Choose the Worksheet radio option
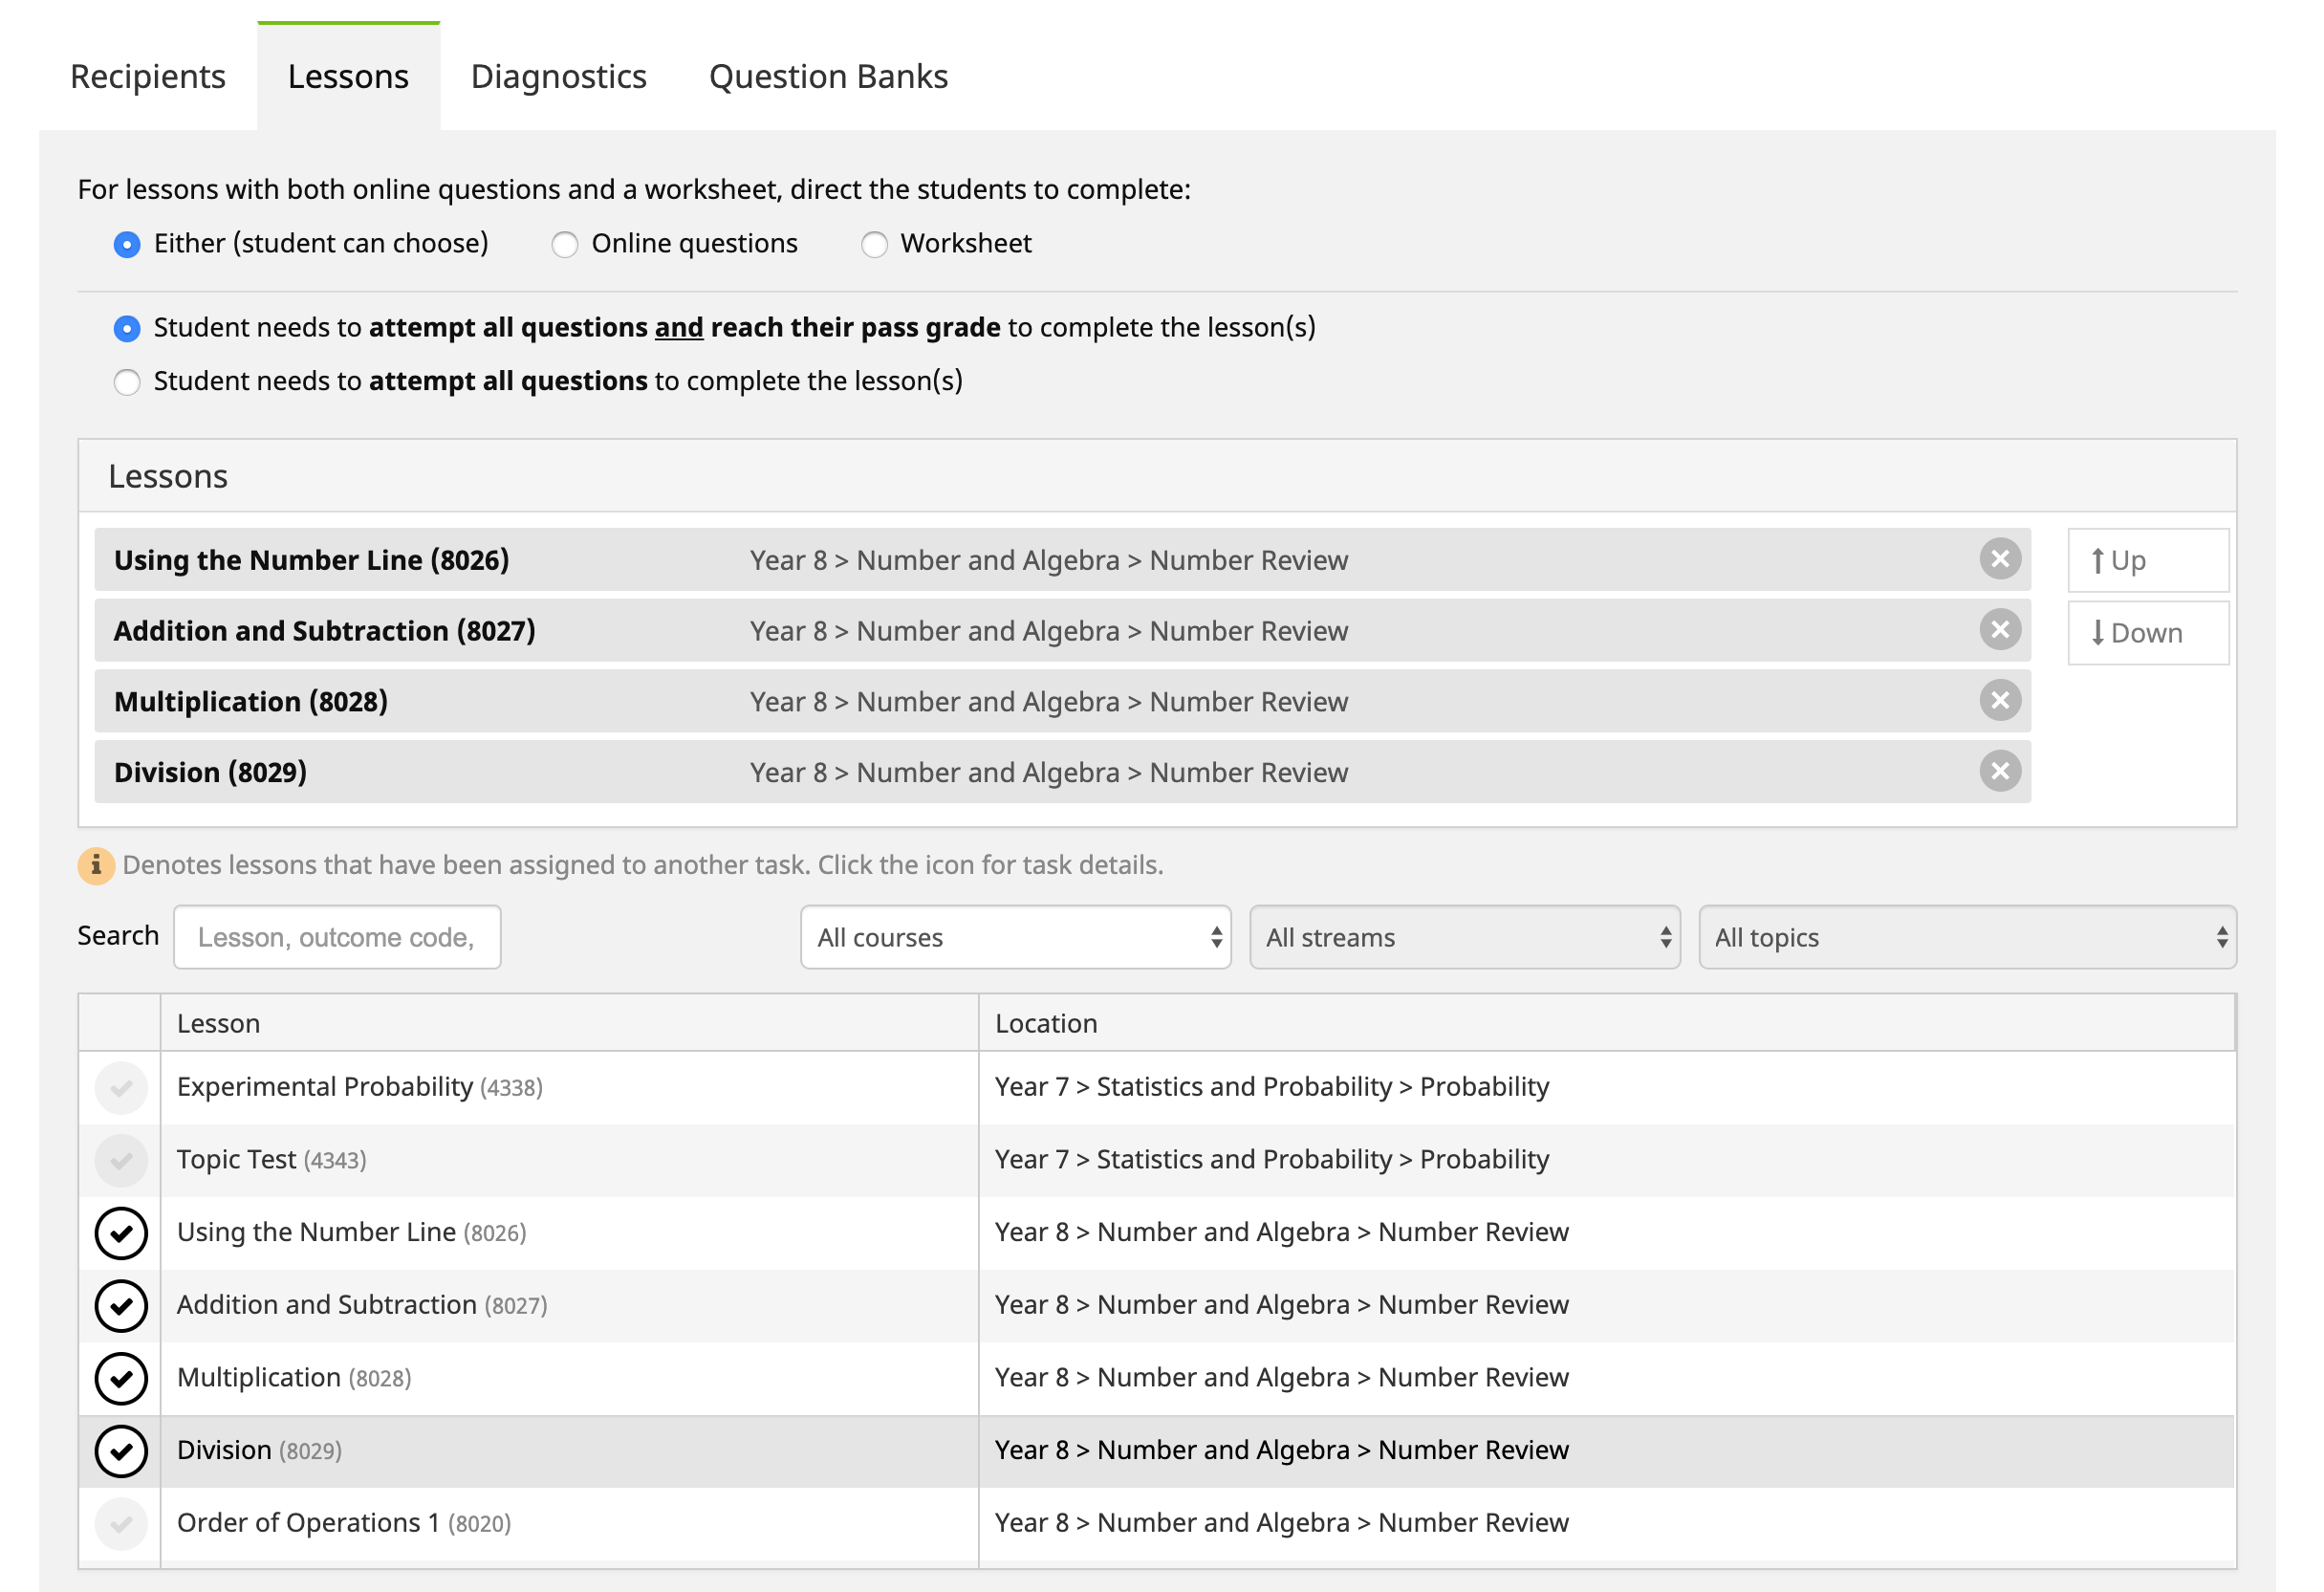 click(874, 244)
